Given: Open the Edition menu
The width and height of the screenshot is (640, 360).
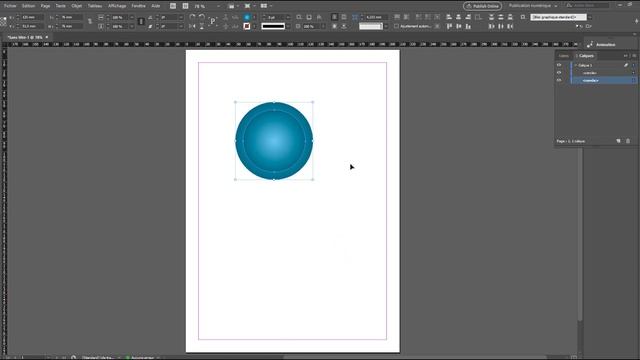Looking at the screenshot, I should [28, 6].
